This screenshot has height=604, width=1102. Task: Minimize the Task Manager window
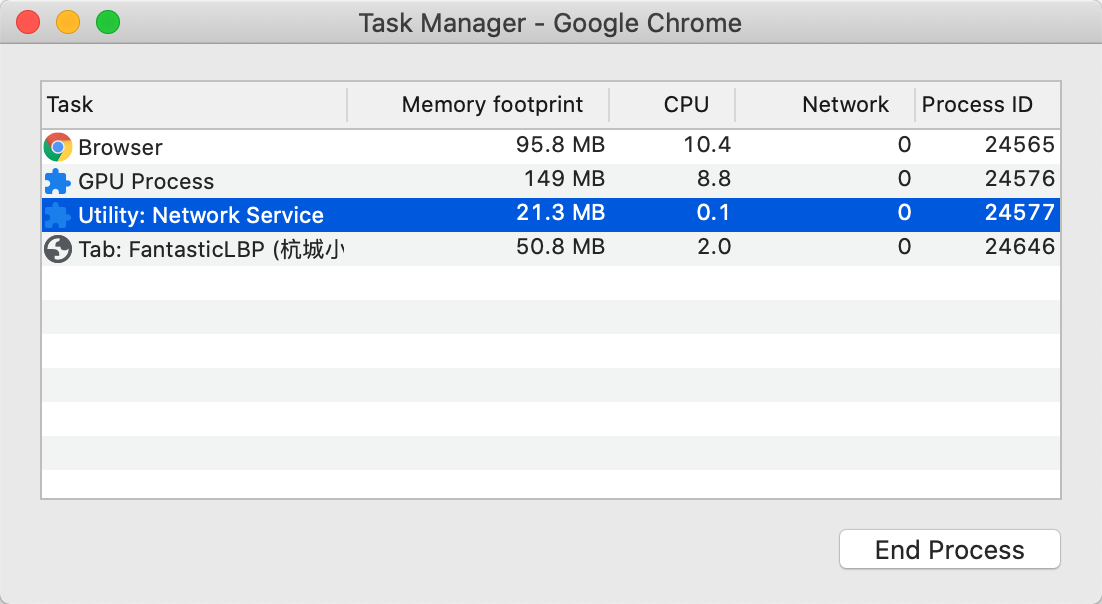pos(68,22)
